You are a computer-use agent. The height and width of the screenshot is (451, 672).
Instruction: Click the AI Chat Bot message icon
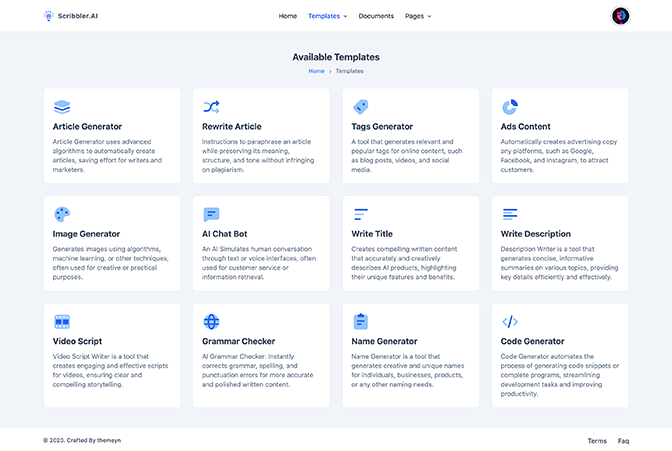click(211, 214)
